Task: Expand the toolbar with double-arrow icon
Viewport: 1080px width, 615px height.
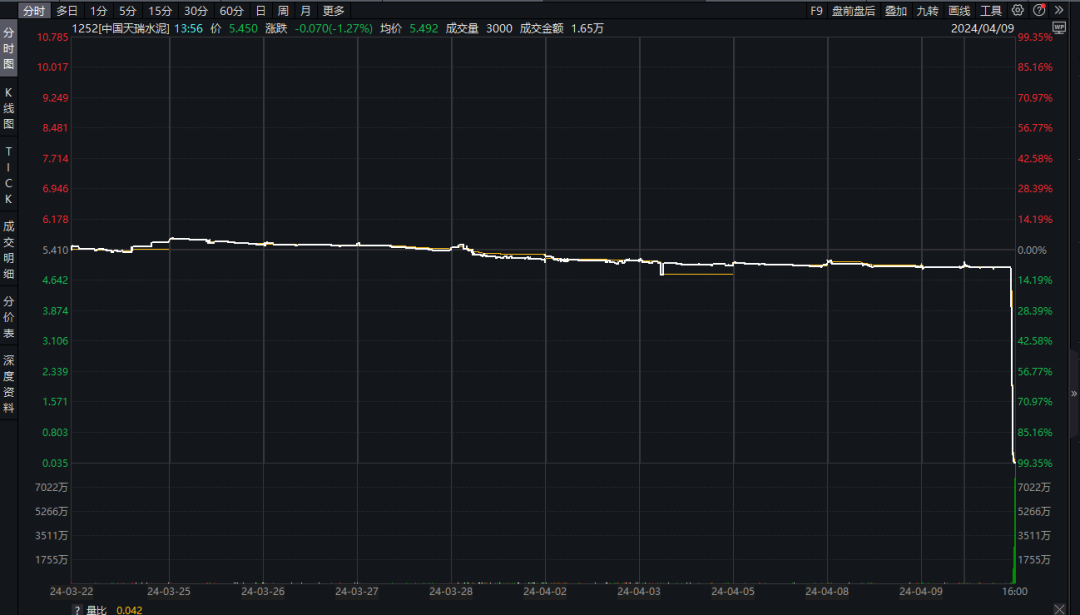Action: click(x=1059, y=10)
